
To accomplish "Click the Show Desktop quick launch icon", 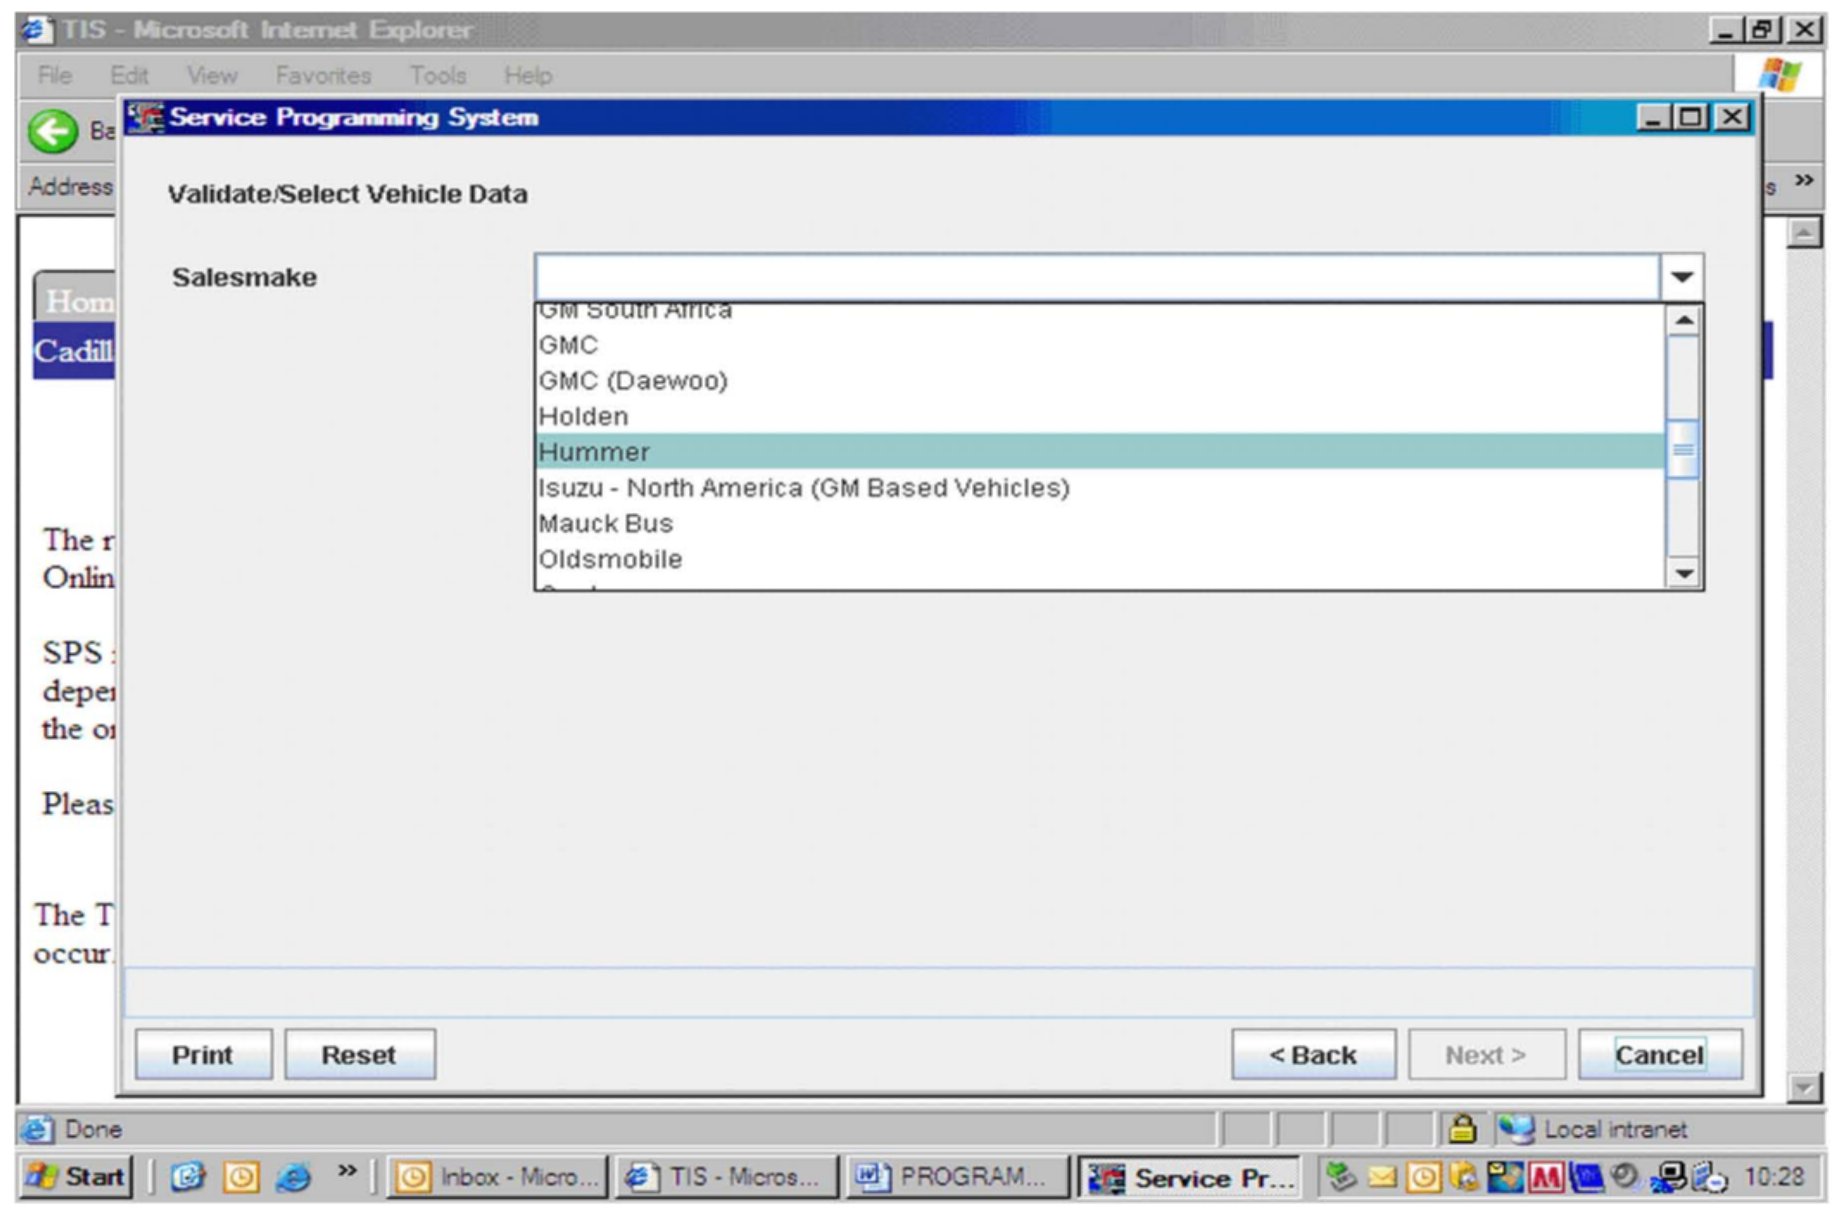I will pyautogui.click(x=187, y=1177).
